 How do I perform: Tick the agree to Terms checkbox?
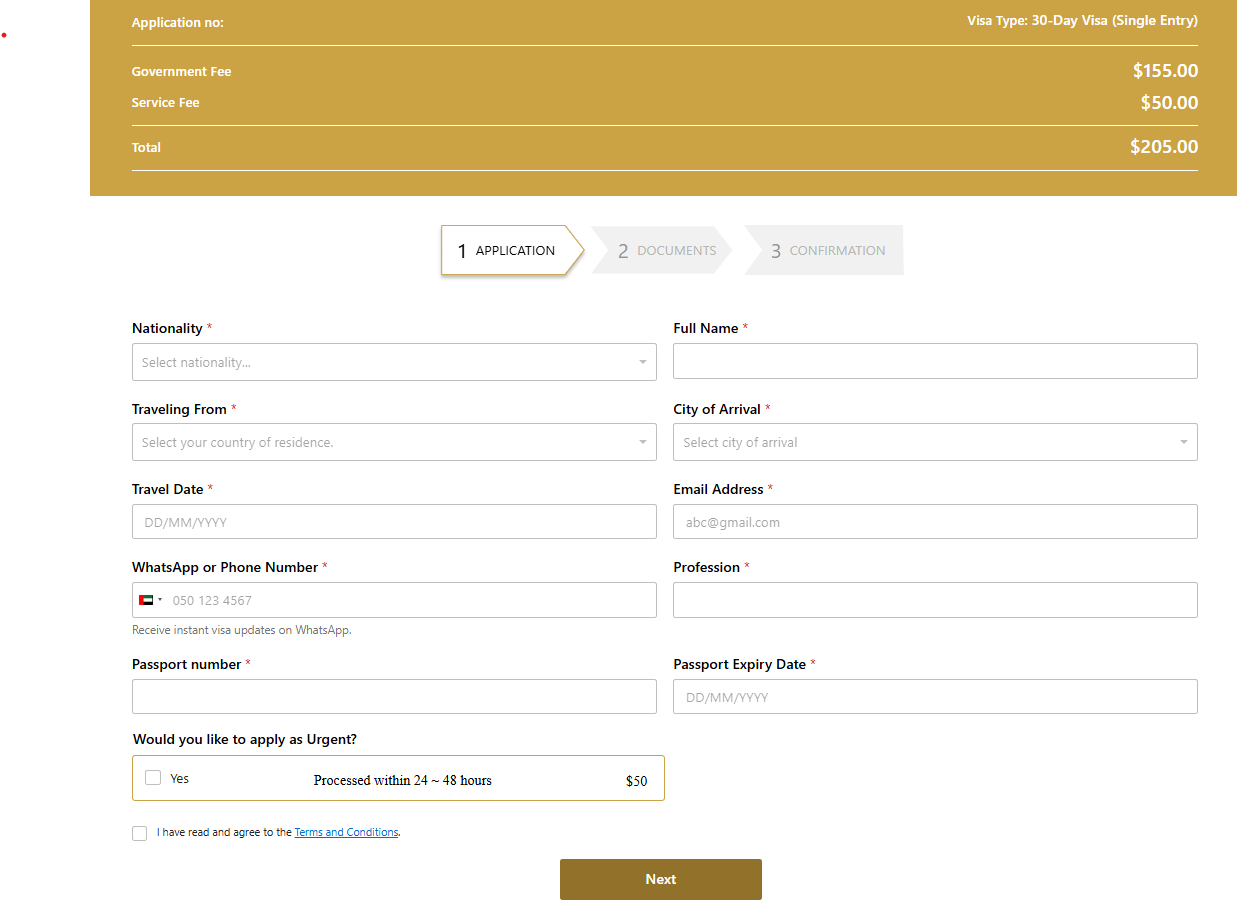click(x=140, y=833)
